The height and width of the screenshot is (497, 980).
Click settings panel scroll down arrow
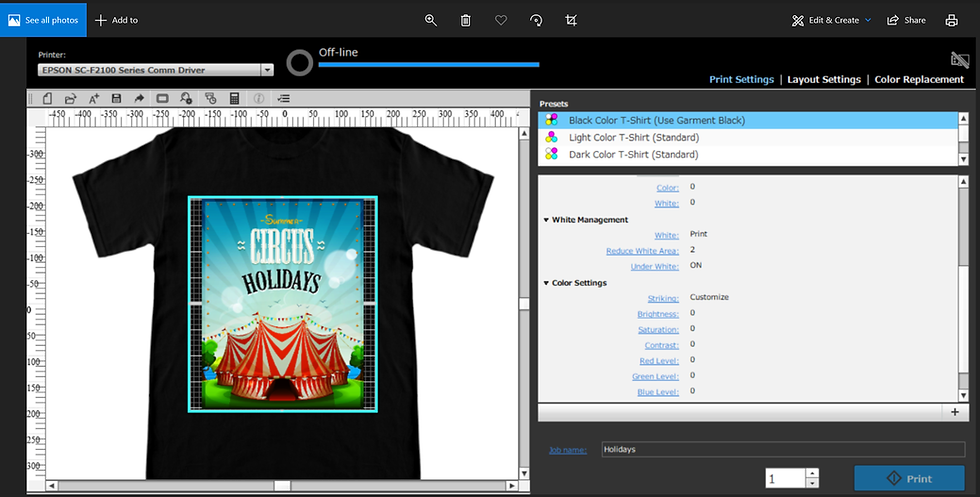(963, 396)
